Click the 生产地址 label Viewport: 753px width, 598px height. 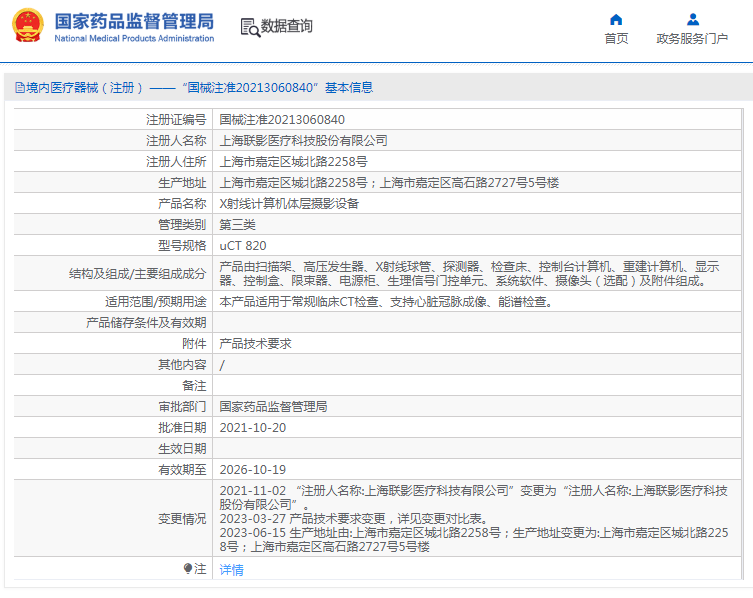tap(182, 183)
